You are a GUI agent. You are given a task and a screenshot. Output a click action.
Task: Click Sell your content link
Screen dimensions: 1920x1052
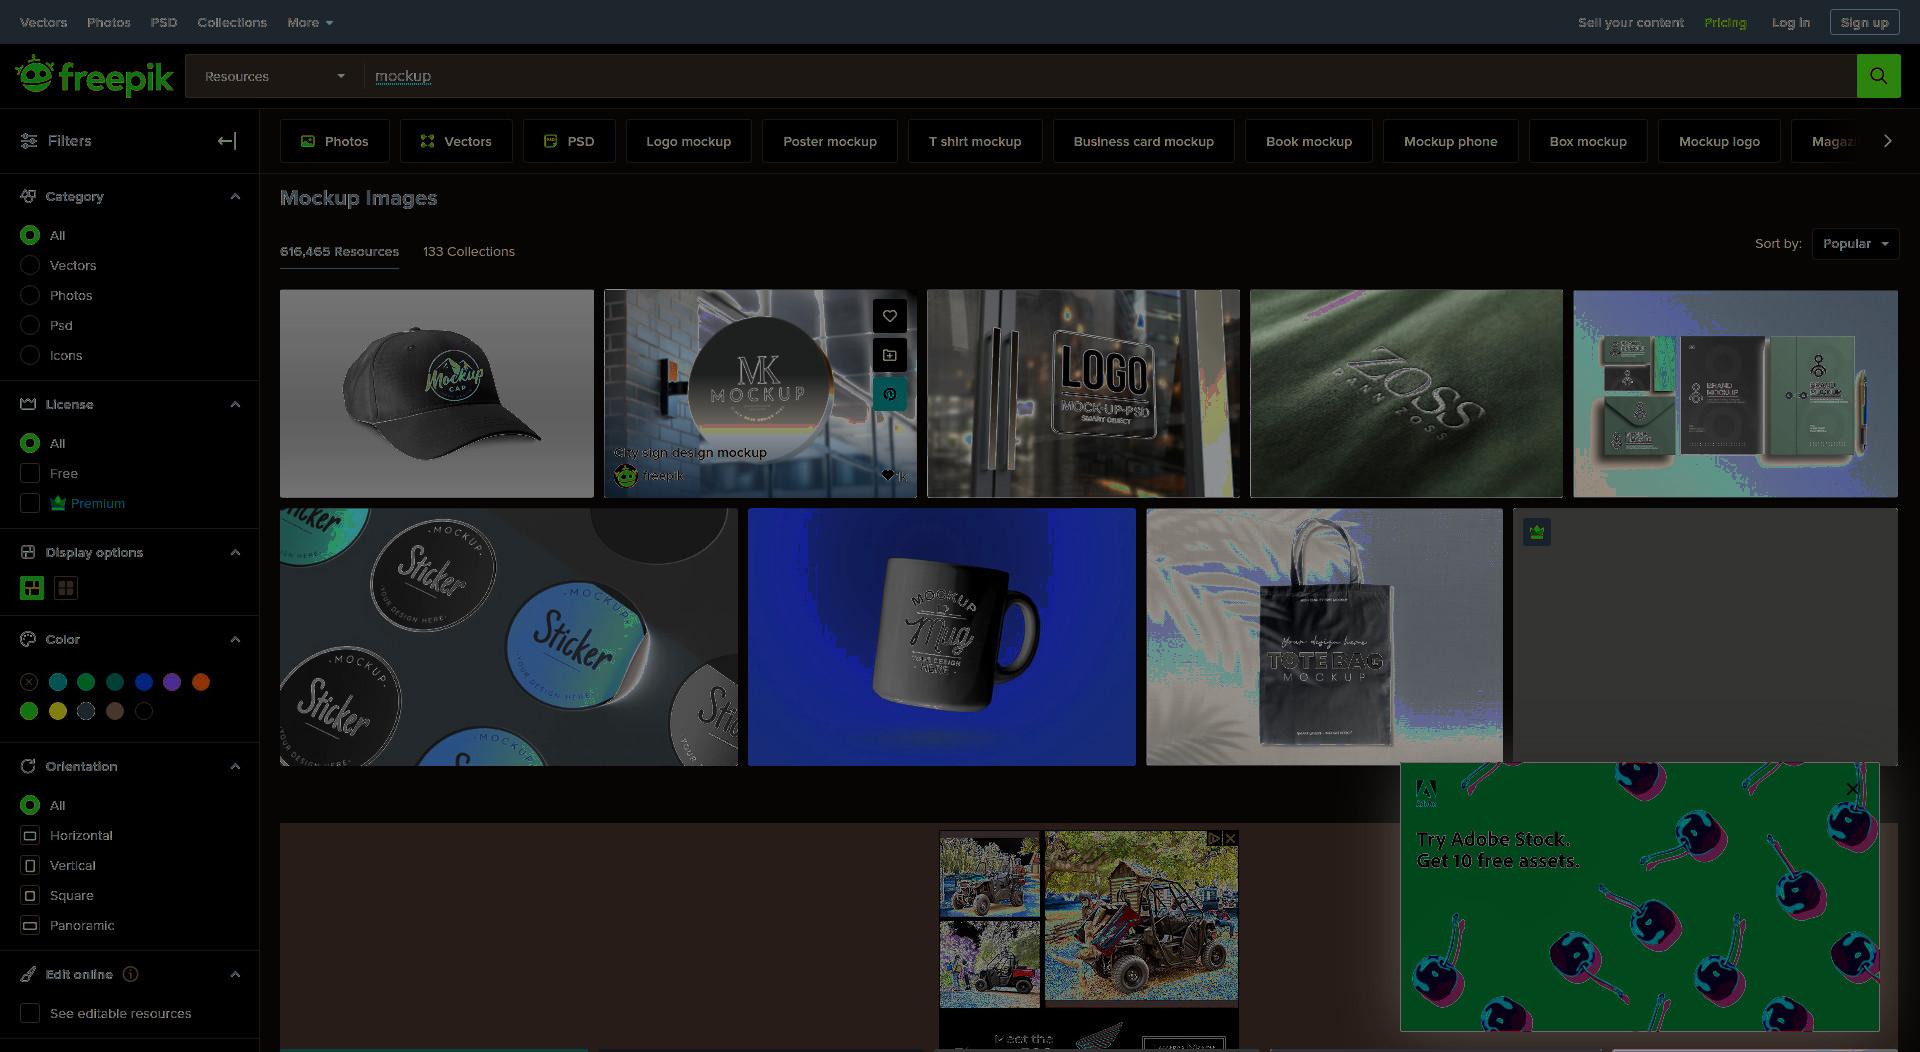[1630, 22]
